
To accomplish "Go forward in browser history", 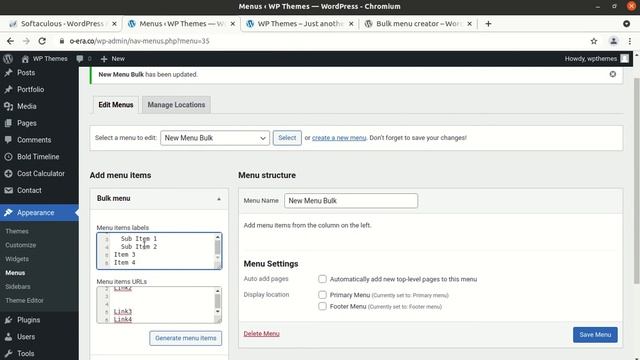I will [x=26, y=41].
